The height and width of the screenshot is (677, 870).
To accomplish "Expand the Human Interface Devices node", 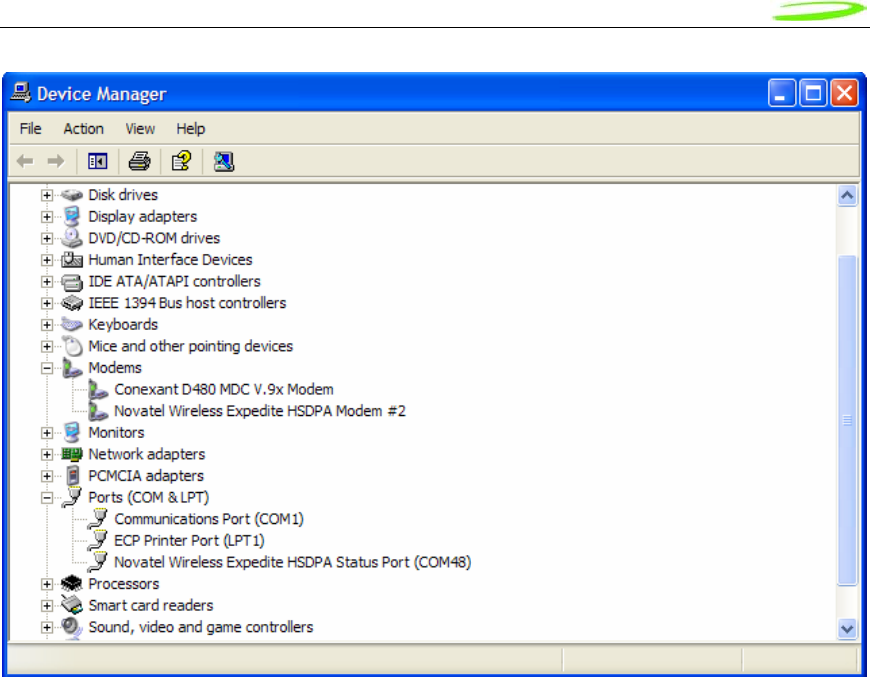I will click(x=47, y=260).
